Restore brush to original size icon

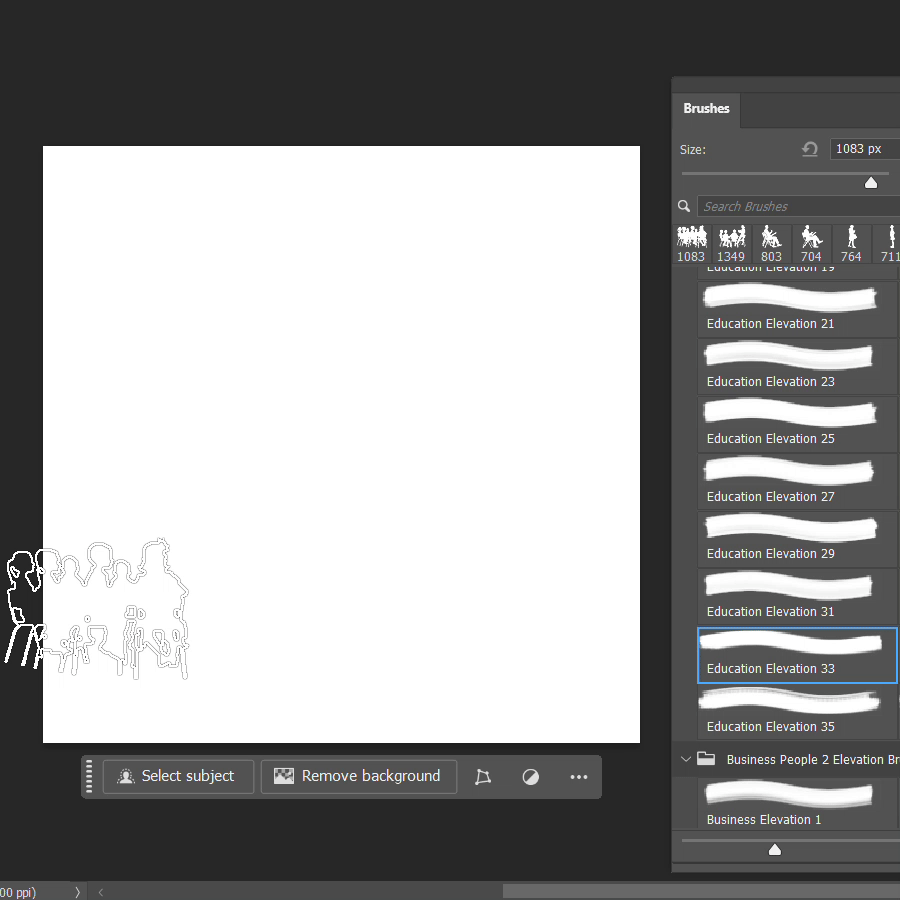tap(810, 149)
